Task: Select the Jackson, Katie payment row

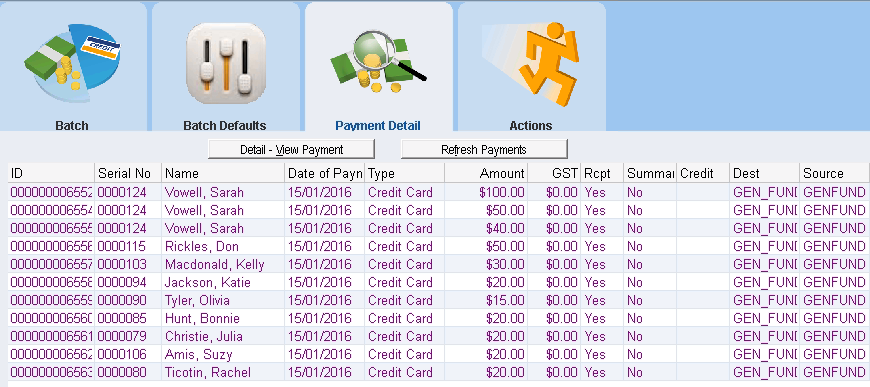Action: click(438, 283)
